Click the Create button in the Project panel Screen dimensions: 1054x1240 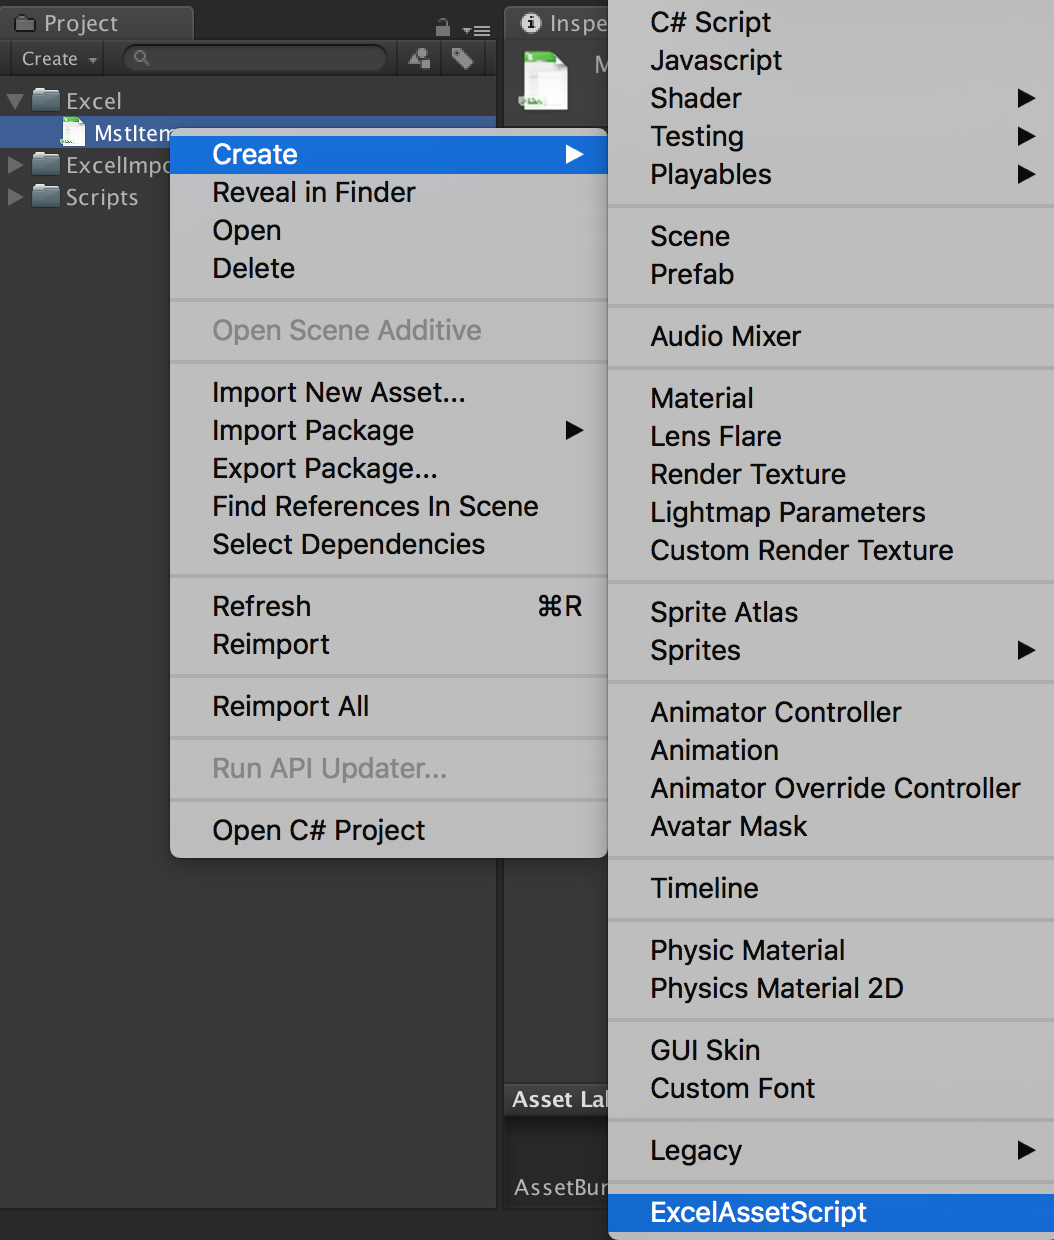tap(48, 58)
